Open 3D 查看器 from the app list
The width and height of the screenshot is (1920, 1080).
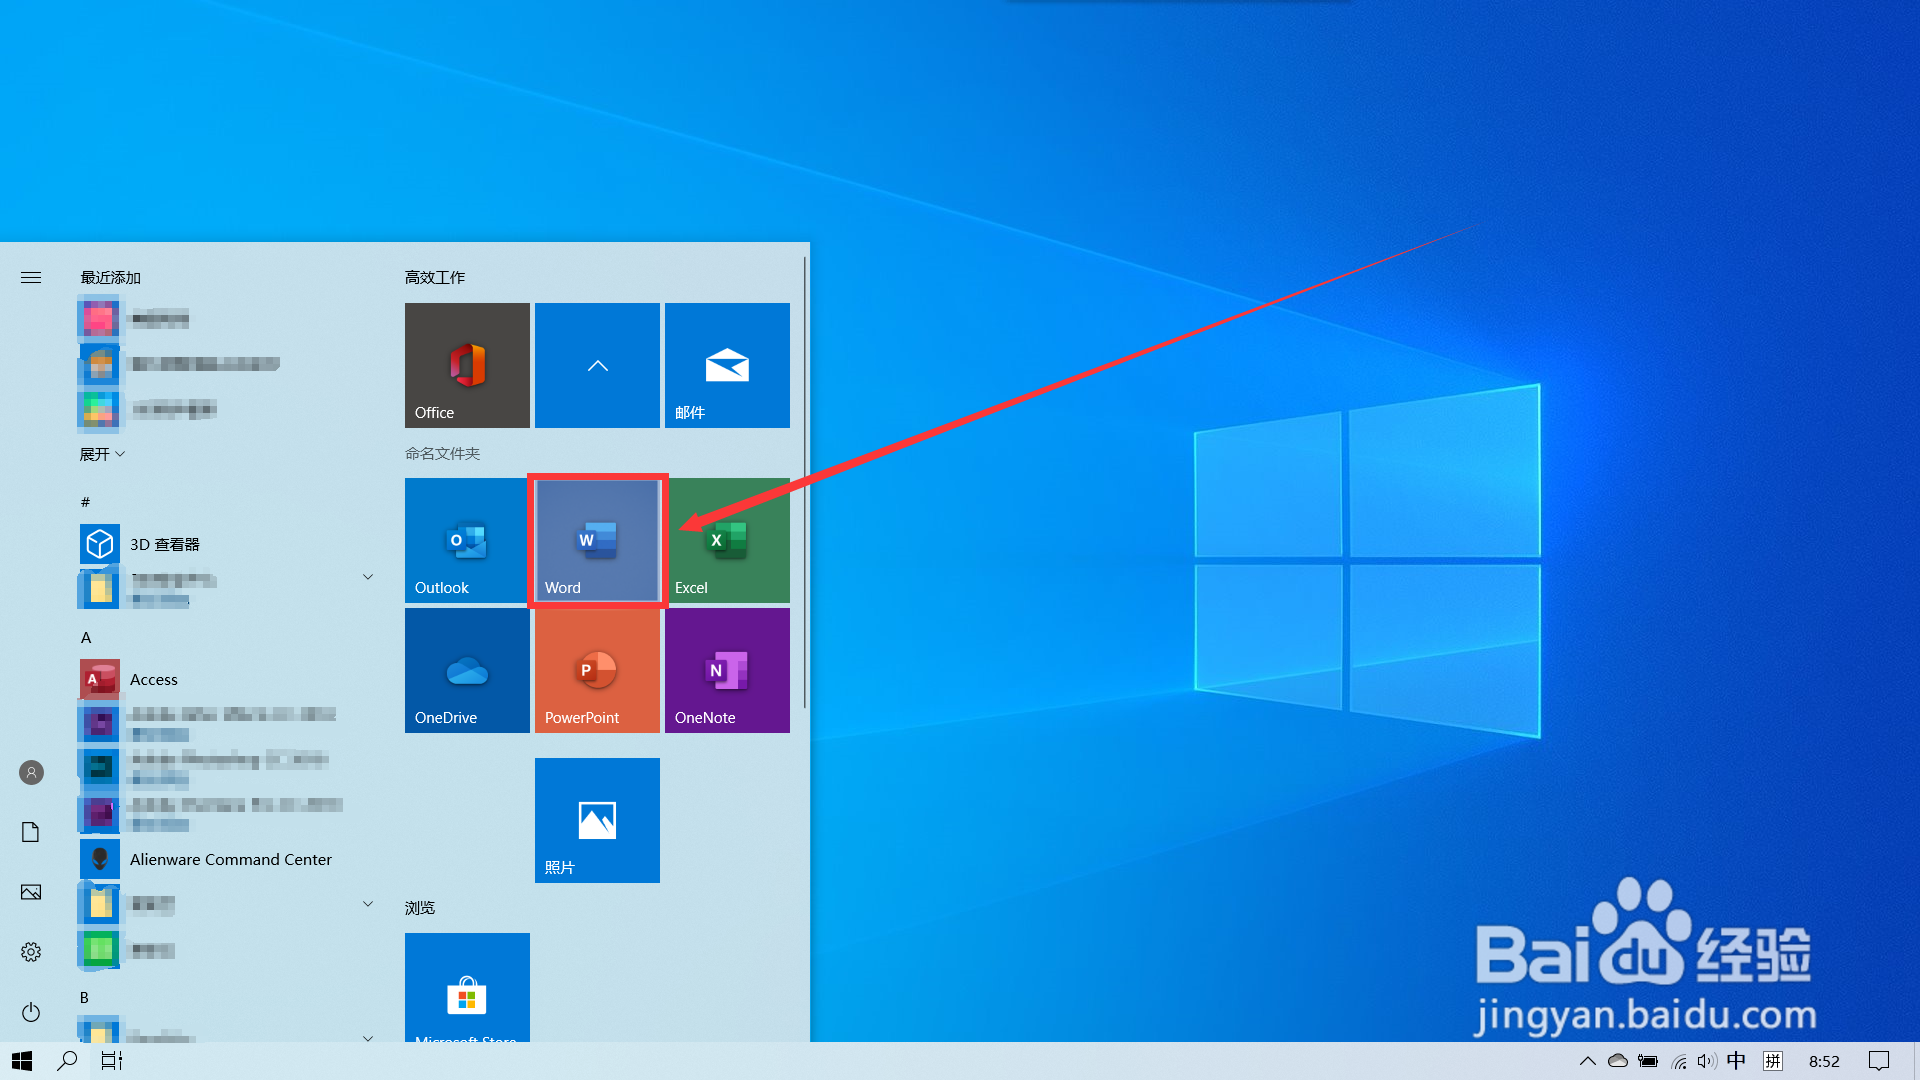[x=228, y=544]
